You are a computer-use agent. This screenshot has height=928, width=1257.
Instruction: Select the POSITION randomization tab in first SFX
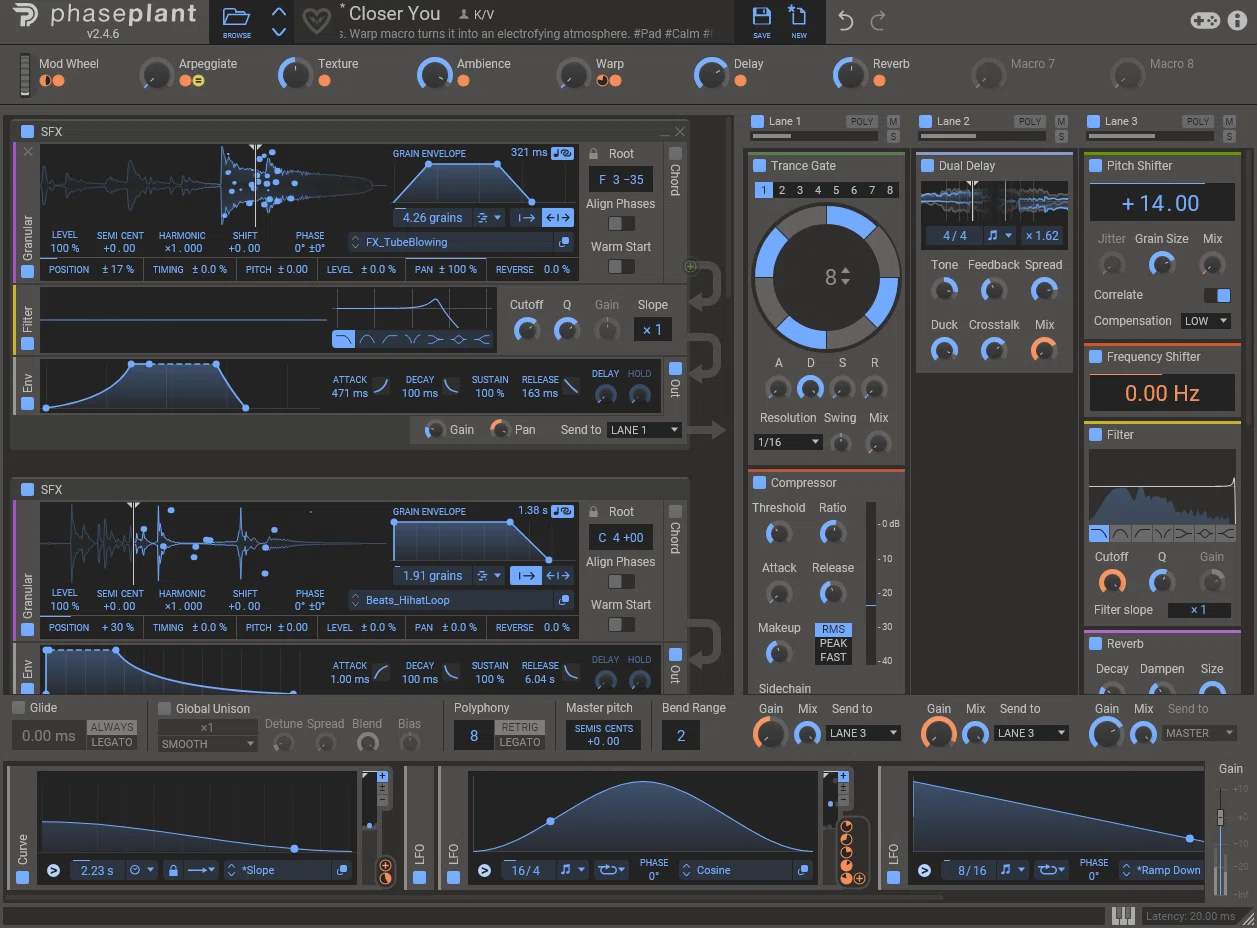pos(92,269)
